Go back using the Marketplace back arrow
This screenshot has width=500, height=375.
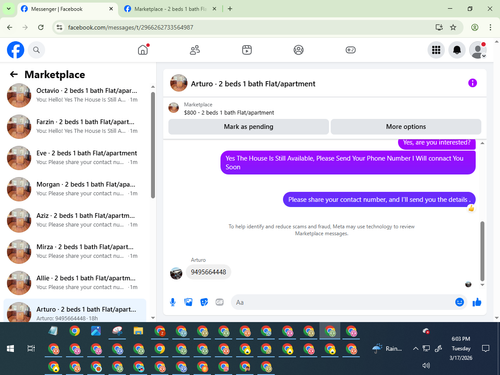click(x=14, y=74)
